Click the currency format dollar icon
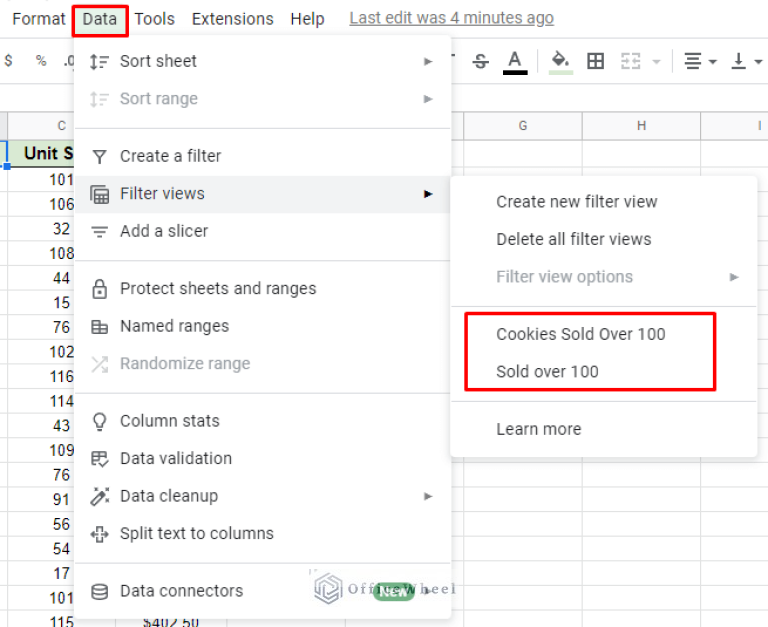This screenshot has width=768, height=627. pyautogui.click(x=9, y=61)
